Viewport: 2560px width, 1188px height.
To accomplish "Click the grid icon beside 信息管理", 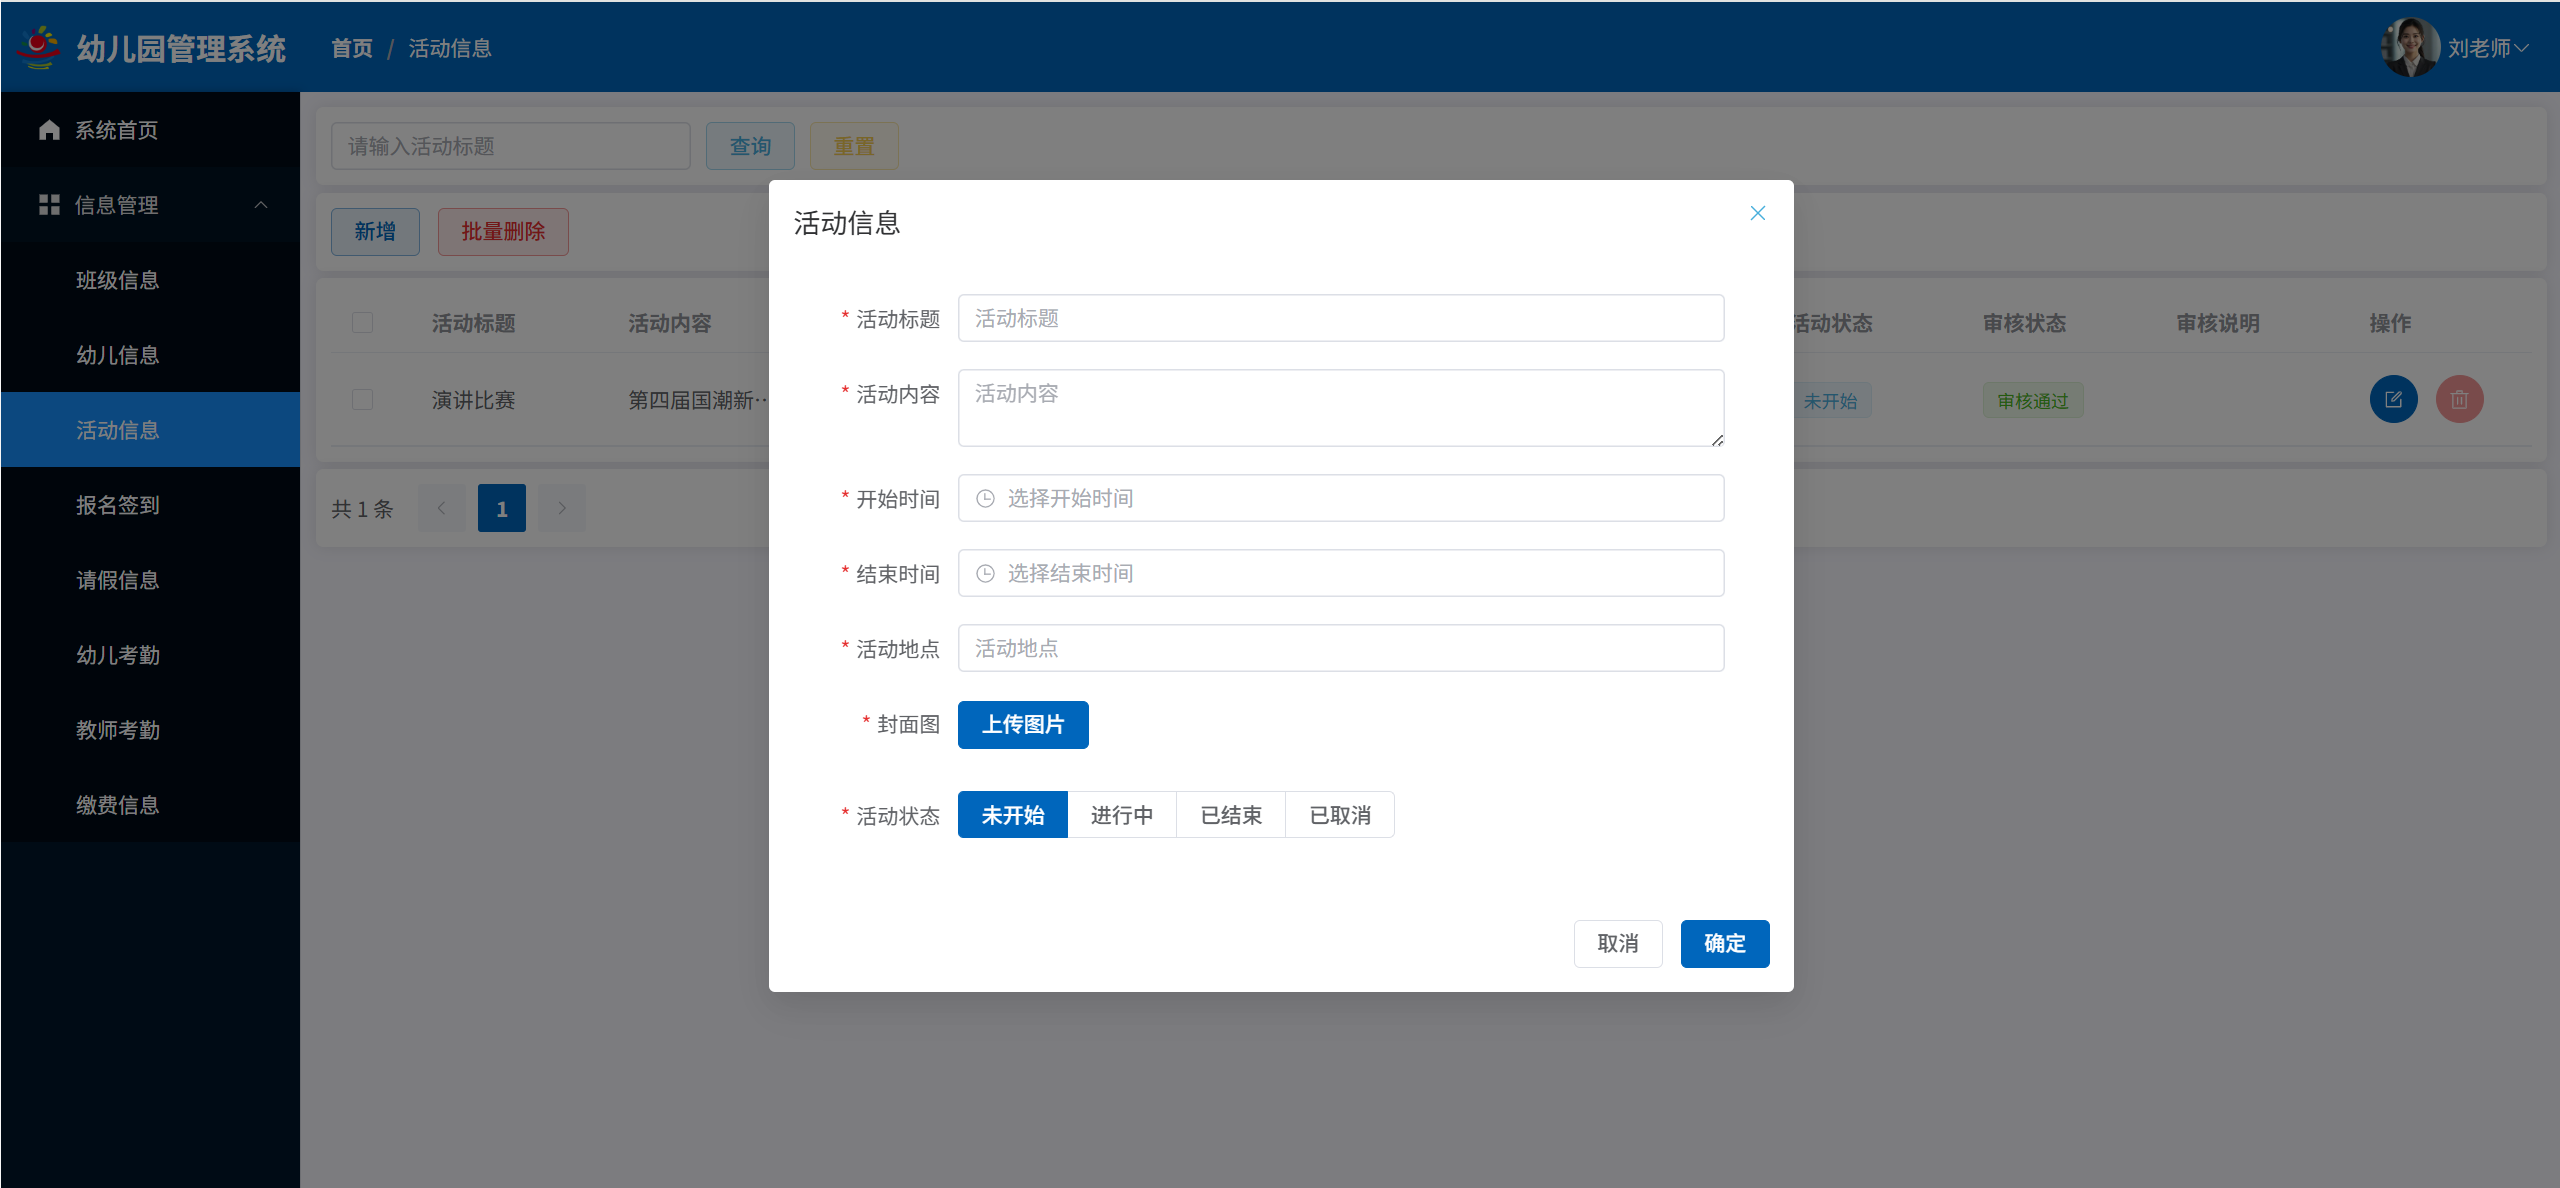I will (x=49, y=205).
